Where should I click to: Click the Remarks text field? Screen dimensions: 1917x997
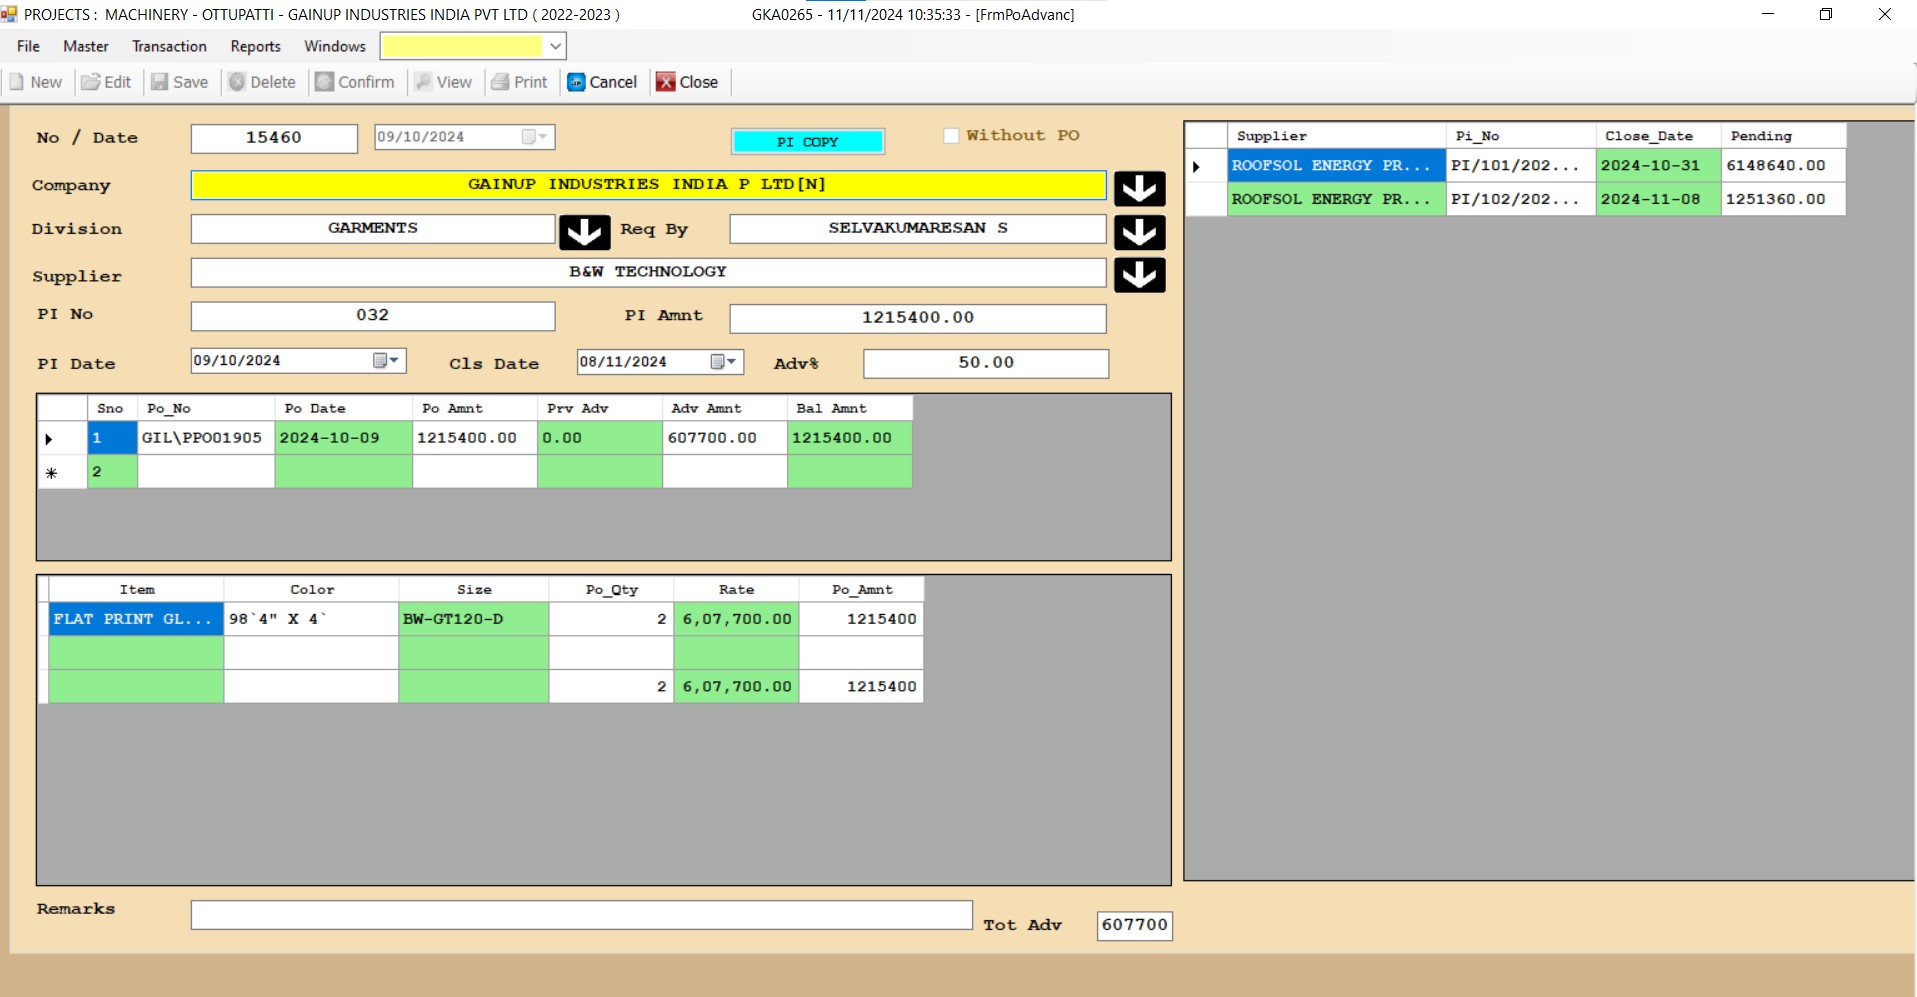581,915
